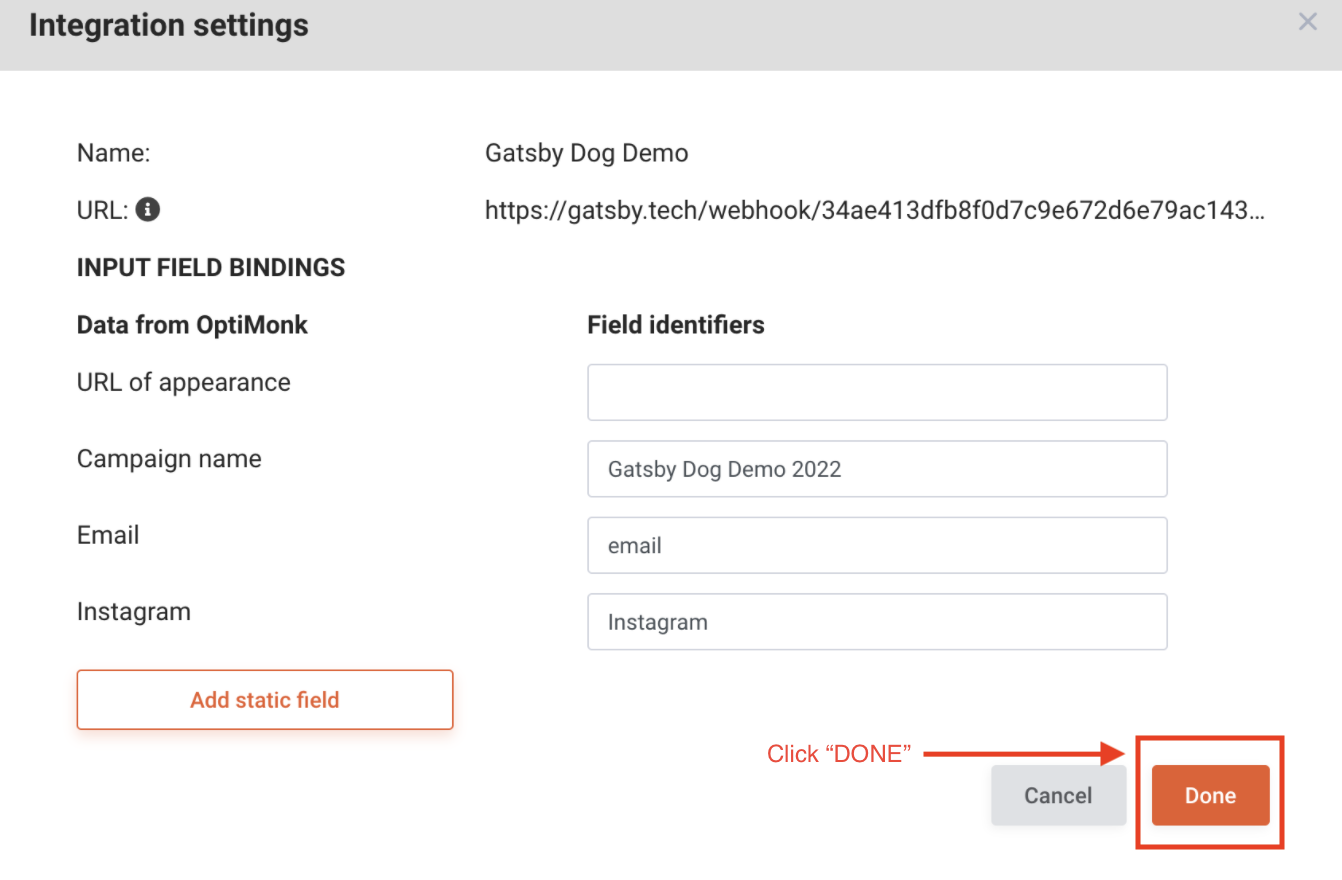The image size is (1342, 880).
Task: Add a static field
Action: (265, 700)
